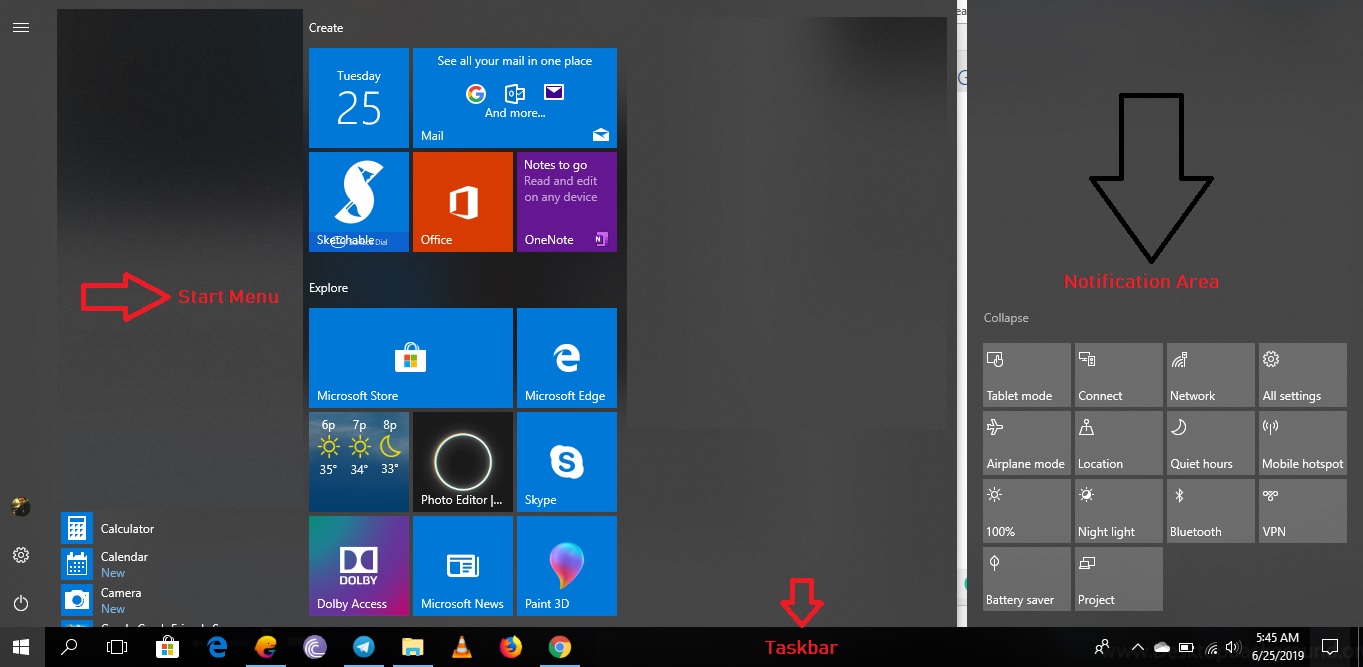Open All settings quick action
This screenshot has width=1363, height=667.
1302,373
